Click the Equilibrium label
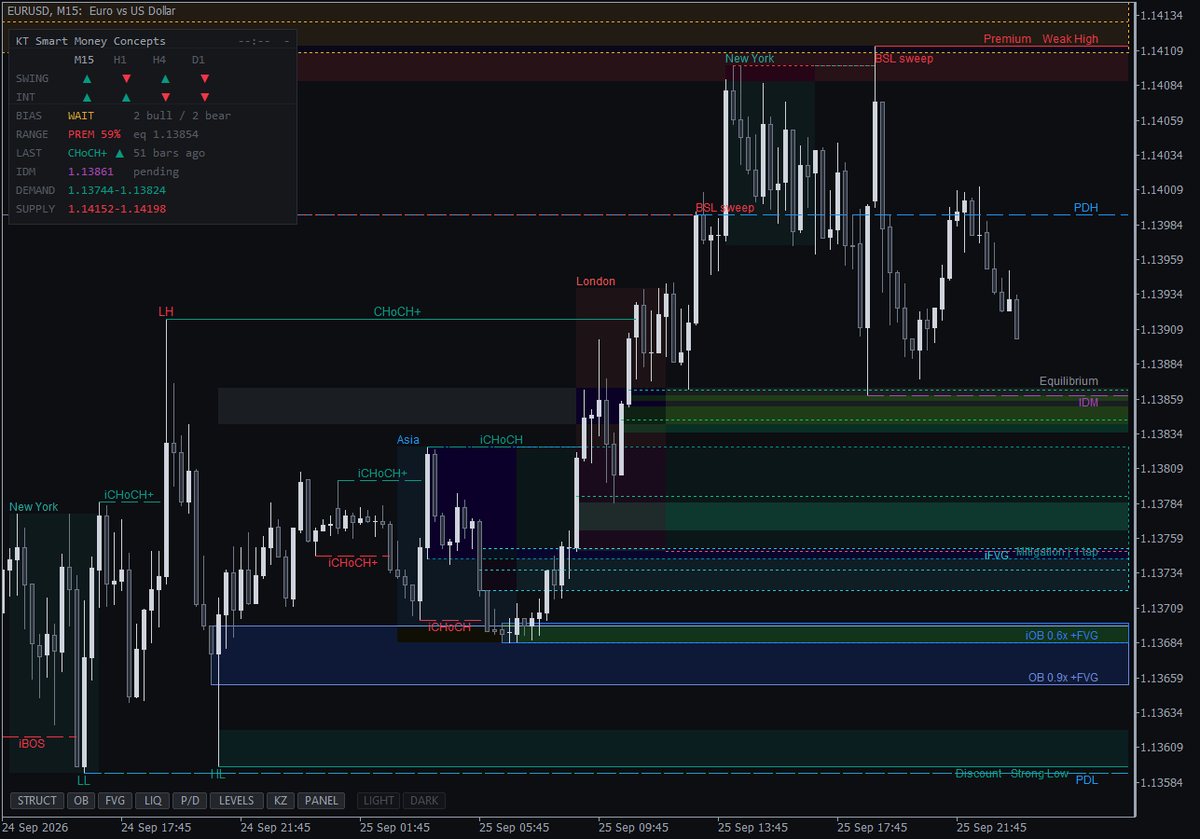The width and height of the screenshot is (1200, 839). (1068, 381)
